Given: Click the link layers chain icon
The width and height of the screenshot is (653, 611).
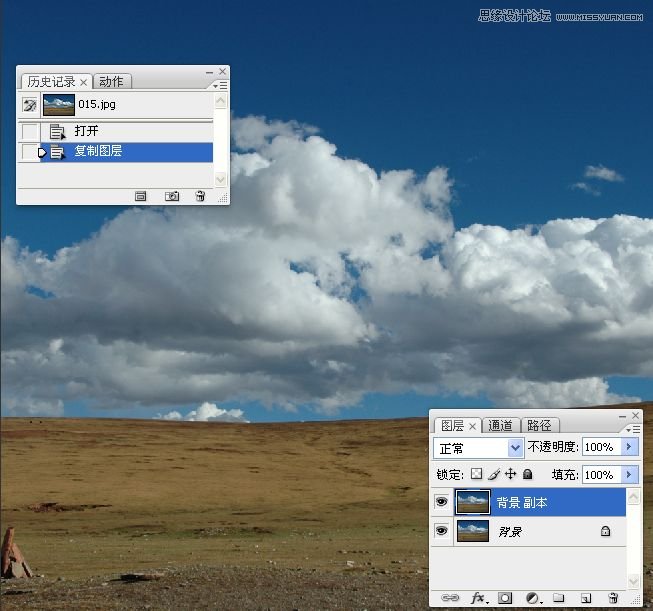Looking at the screenshot, I should [449, 598].
